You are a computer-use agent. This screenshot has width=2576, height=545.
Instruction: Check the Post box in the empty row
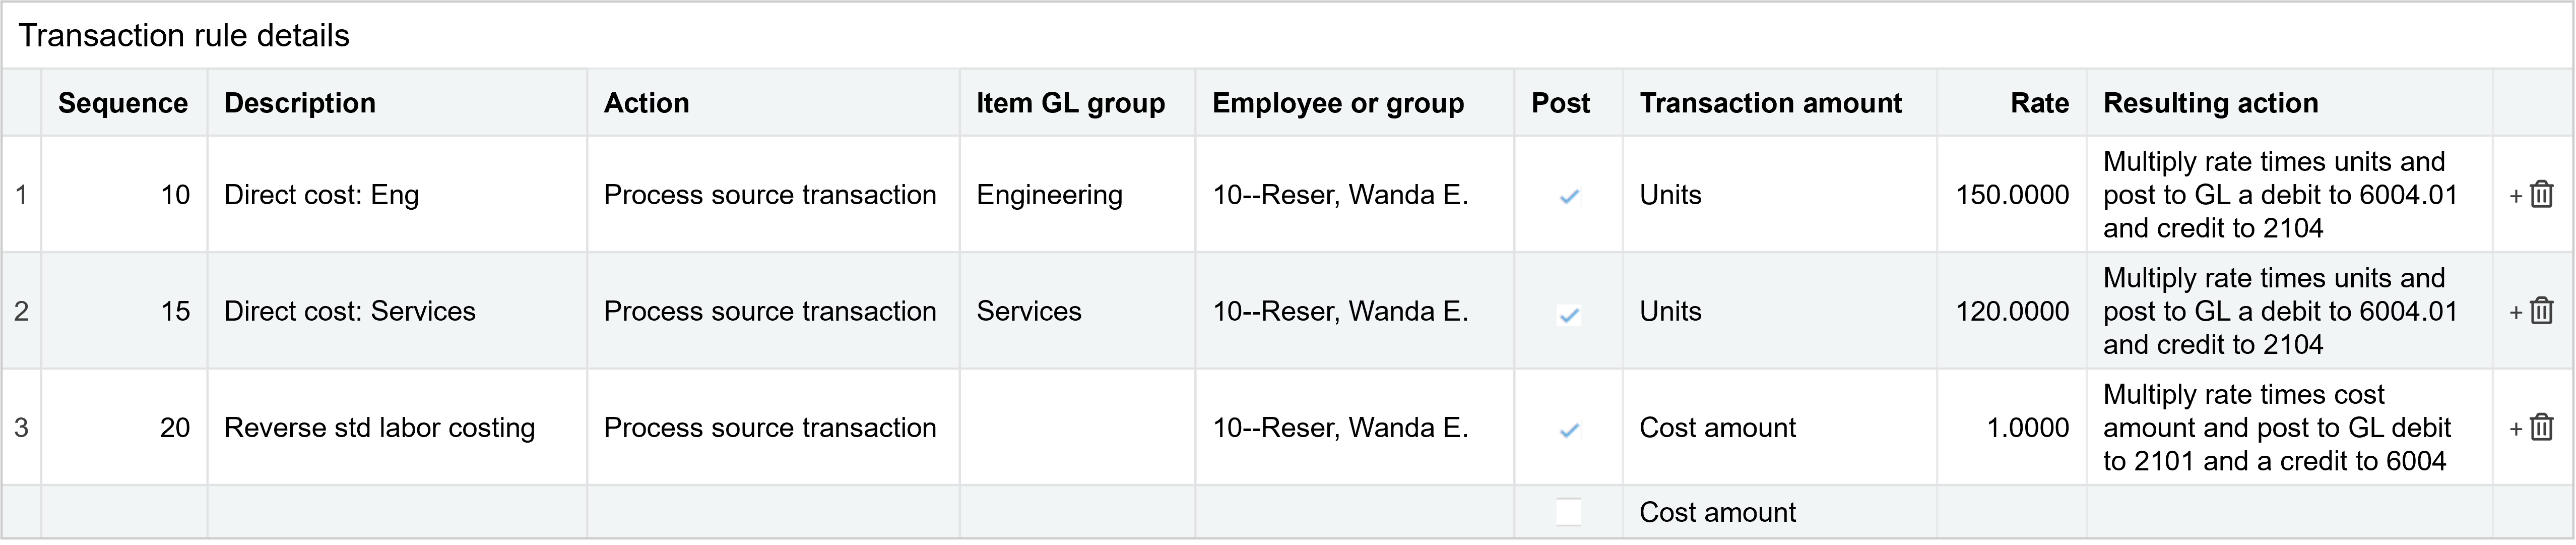click(1569, 512)
